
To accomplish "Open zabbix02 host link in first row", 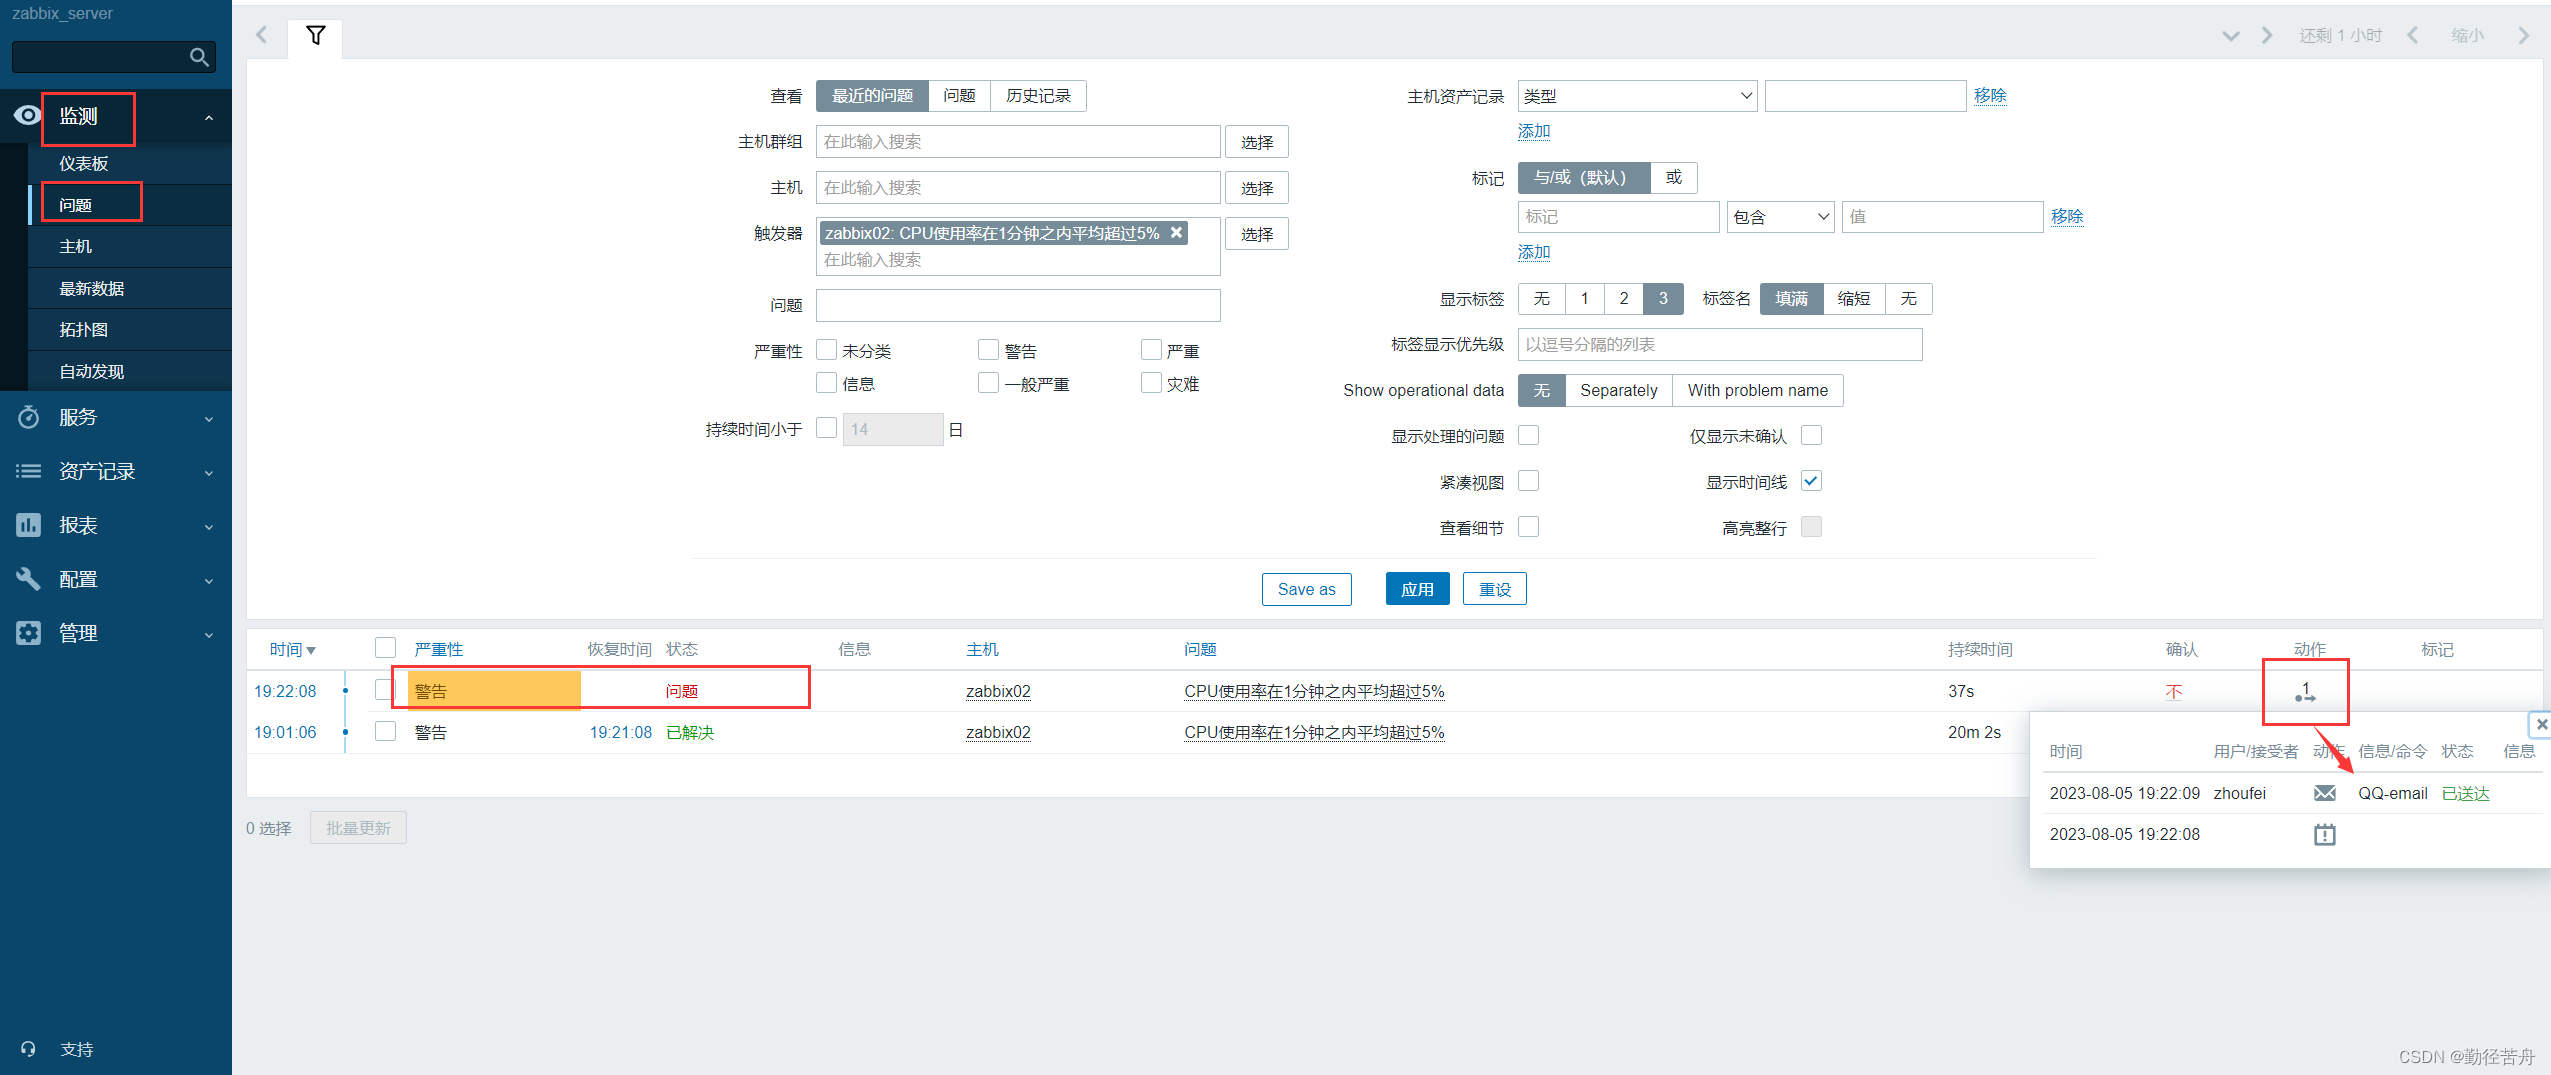I will click(x=998, y=691).
